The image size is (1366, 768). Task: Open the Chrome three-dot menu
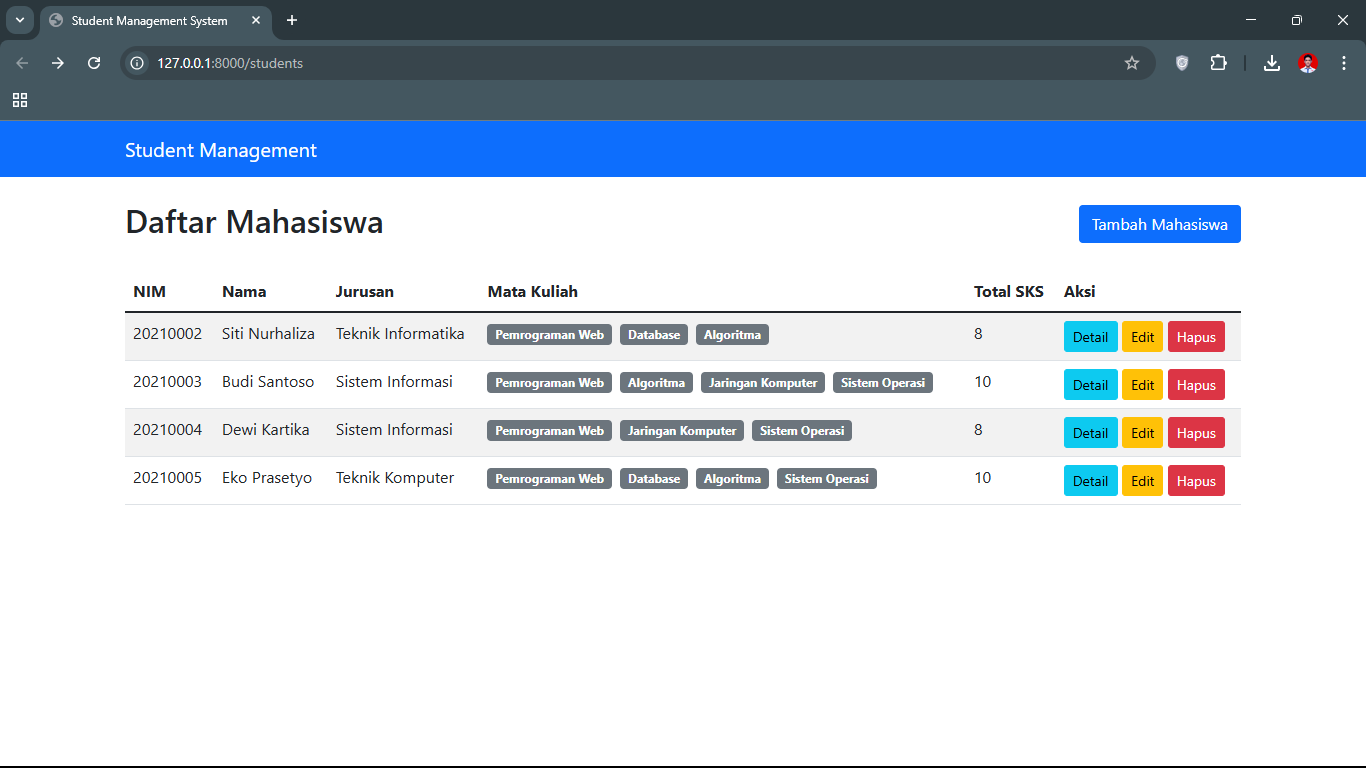point(1343,63)
